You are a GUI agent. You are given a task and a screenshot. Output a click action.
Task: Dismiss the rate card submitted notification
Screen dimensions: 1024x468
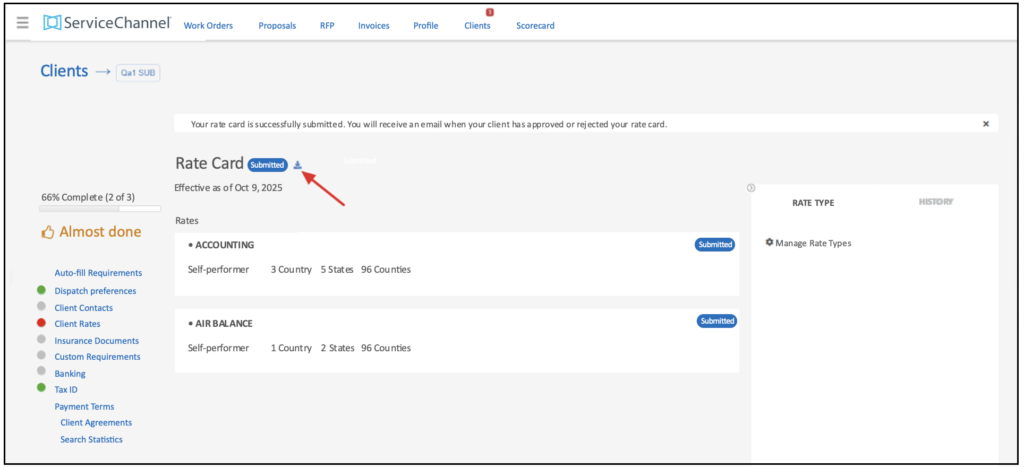point(985,124)
